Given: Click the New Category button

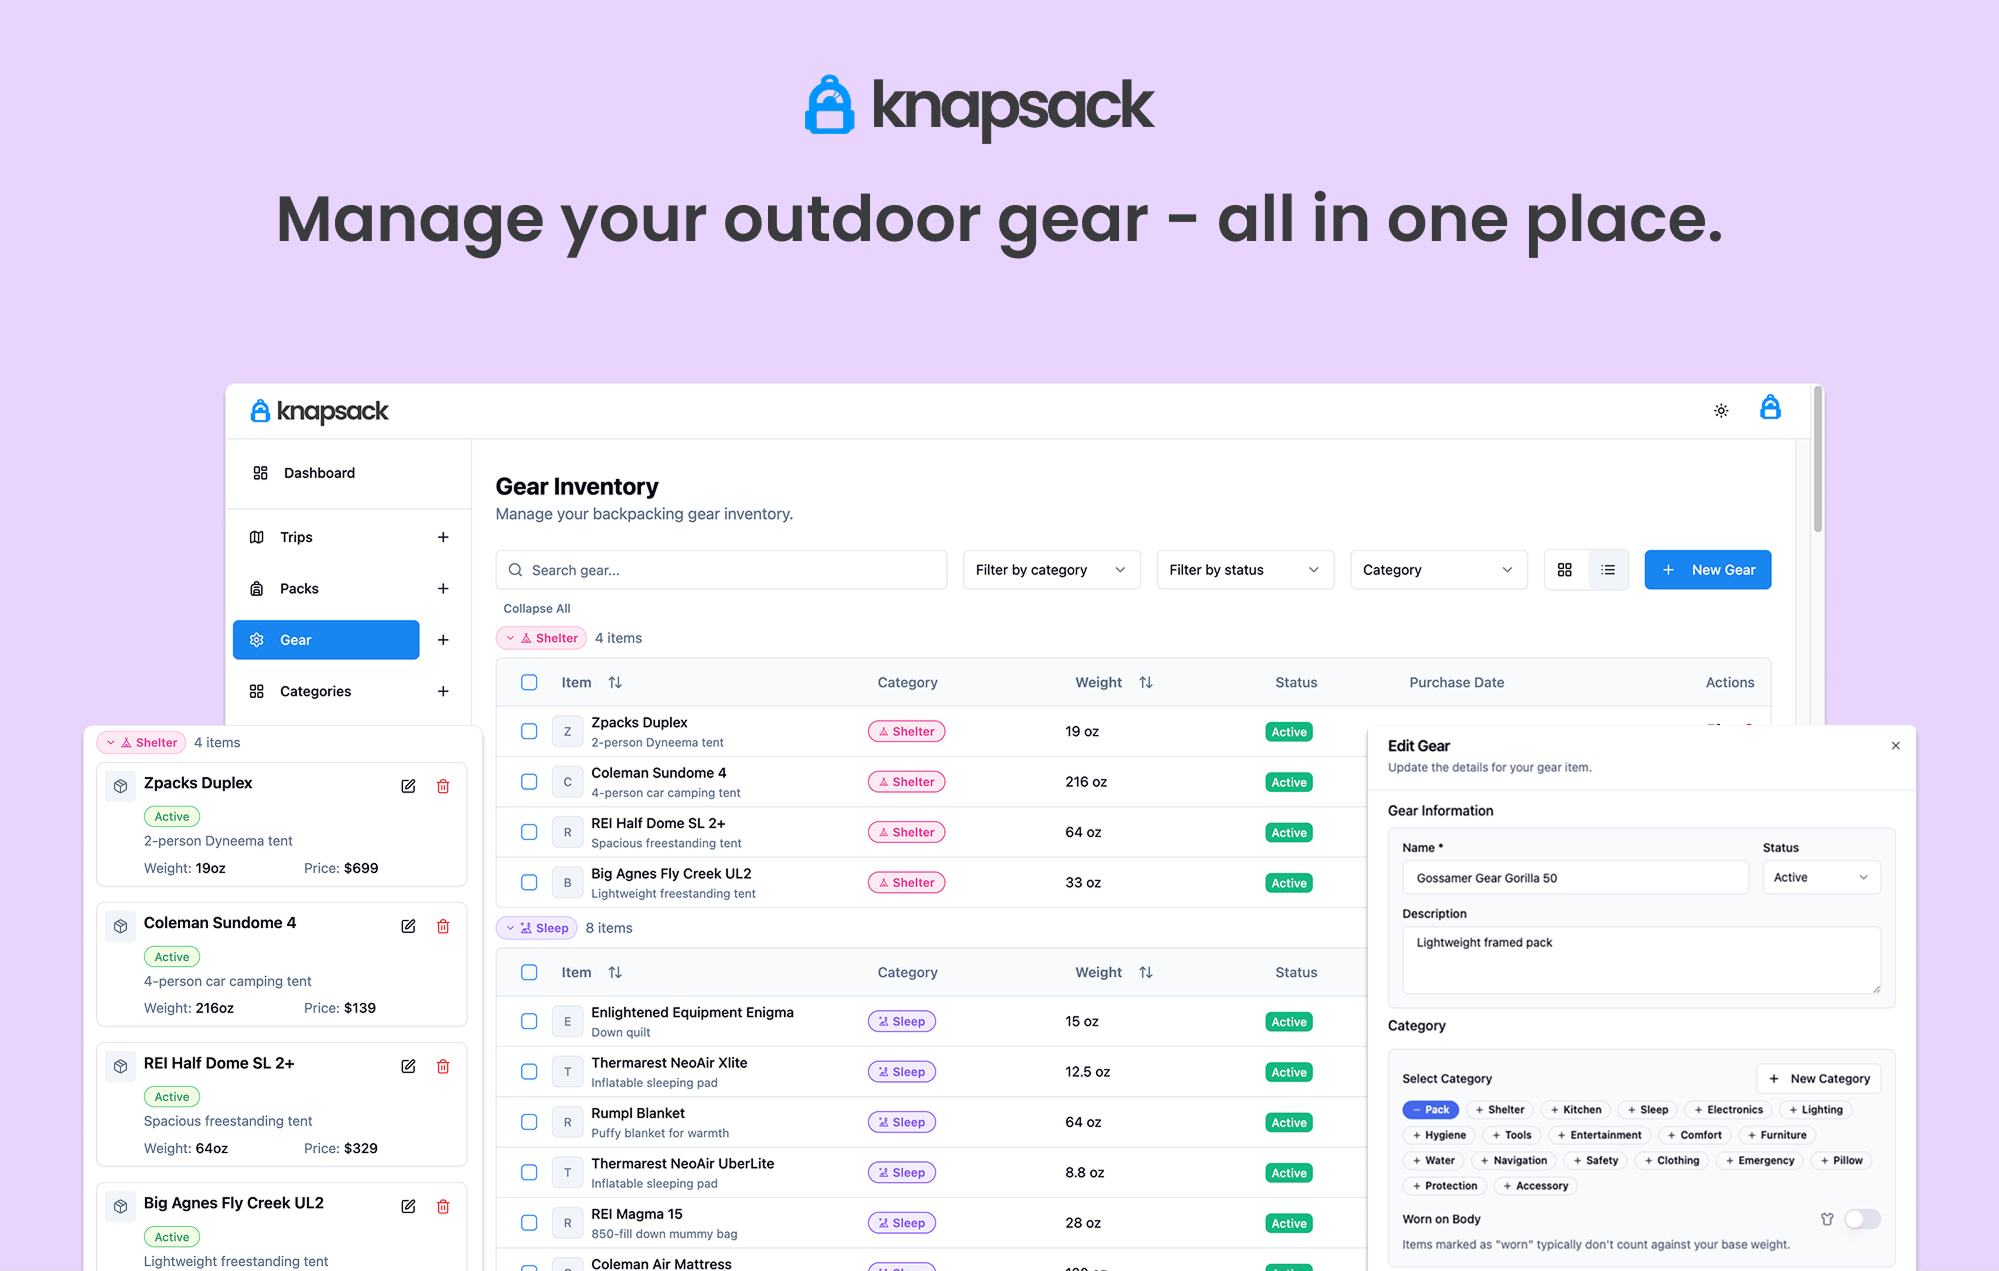Looking at the screenshot, I should pyautogui.click(x=1818, y=1078).
